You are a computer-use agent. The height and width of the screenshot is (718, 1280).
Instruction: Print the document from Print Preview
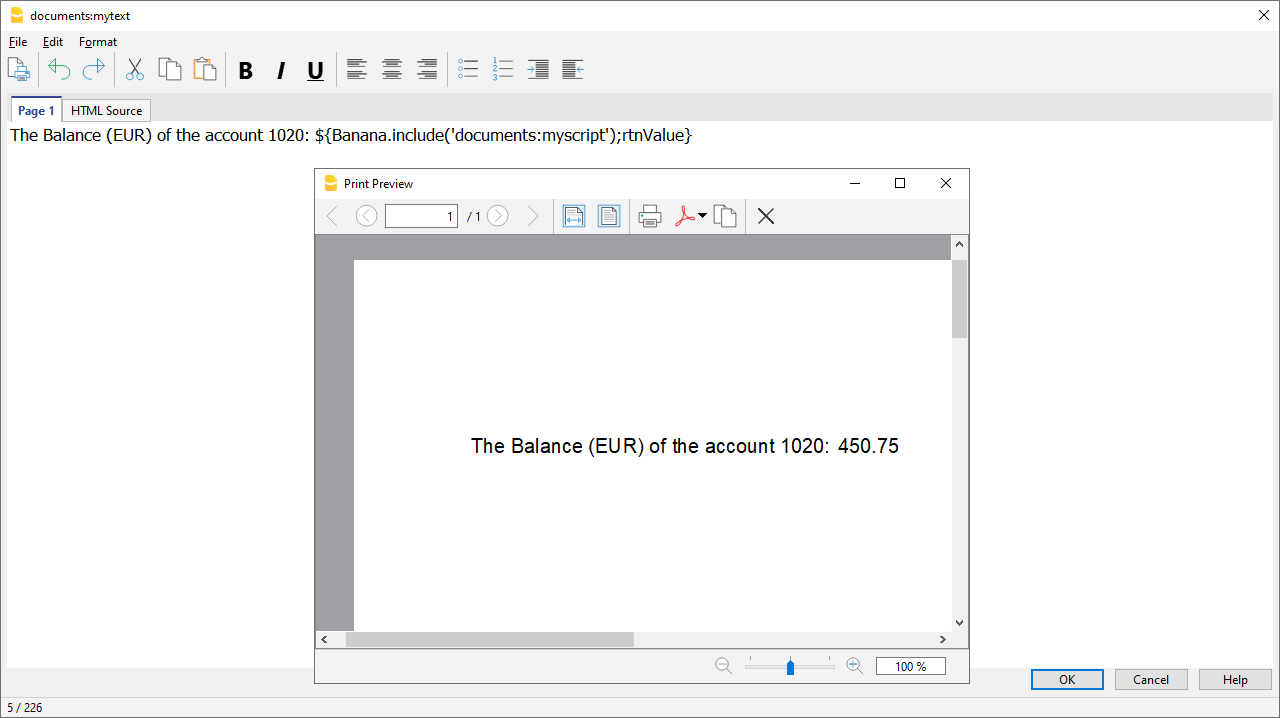point(650,216)
